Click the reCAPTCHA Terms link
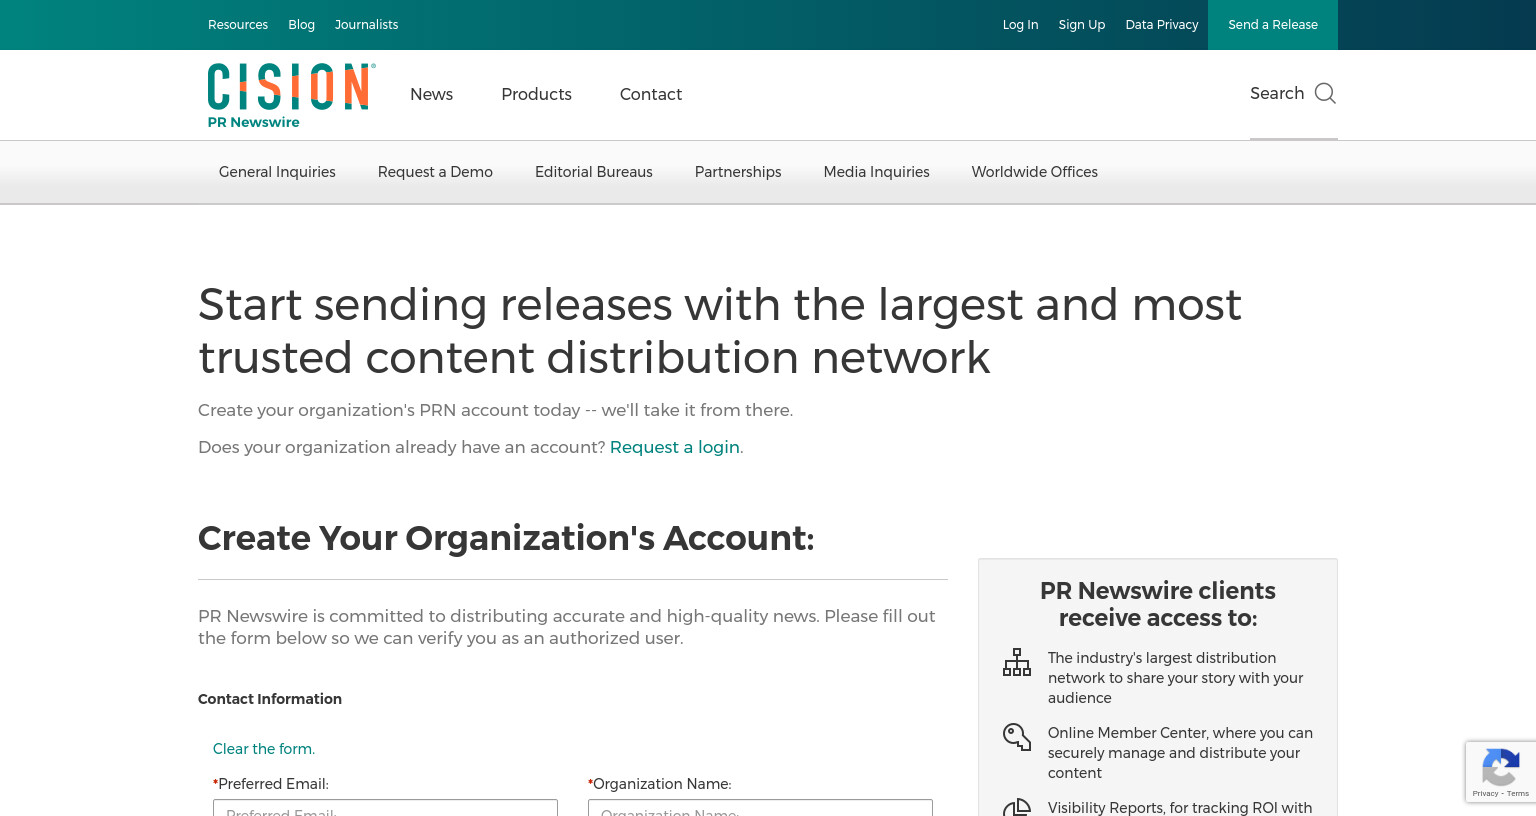This screenshot has height=816, width=1536. point(1518,794)
